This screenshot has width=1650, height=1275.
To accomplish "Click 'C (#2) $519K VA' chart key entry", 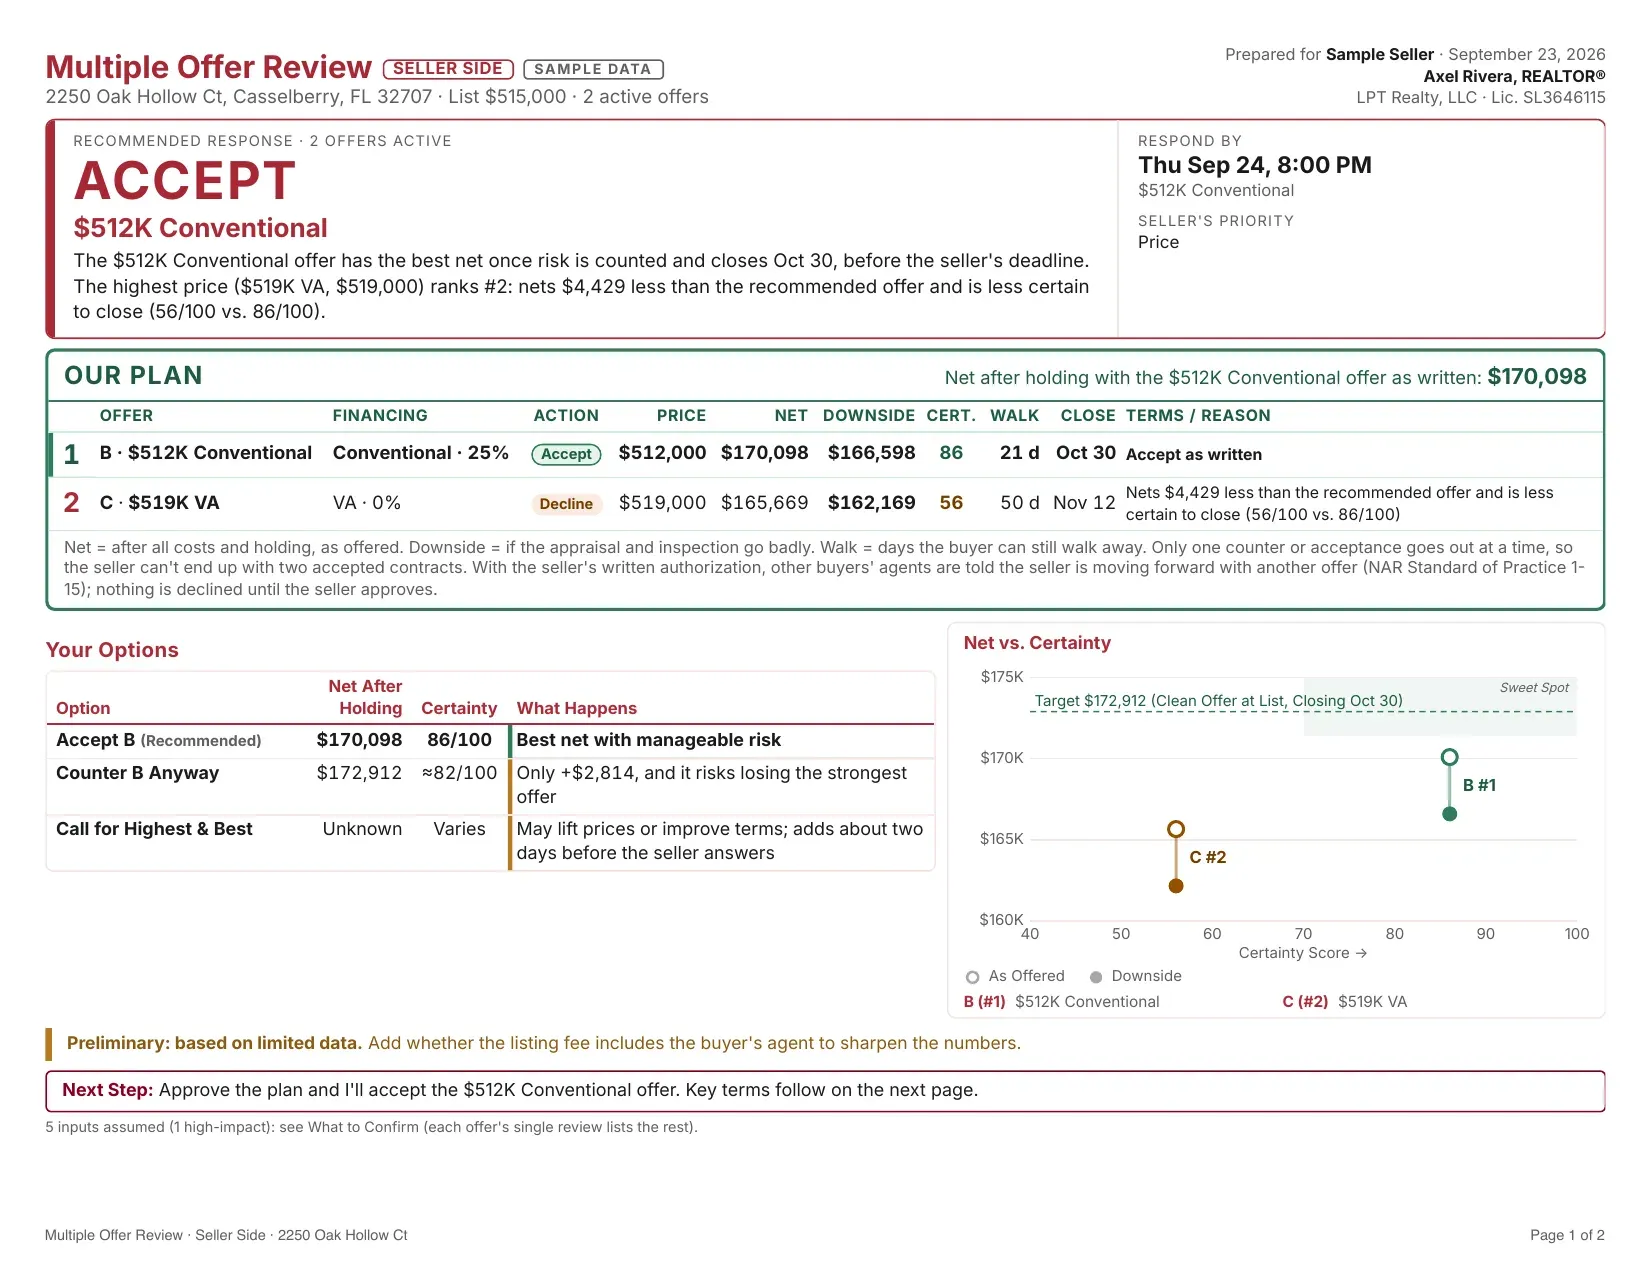I will coord(1344,1002).
